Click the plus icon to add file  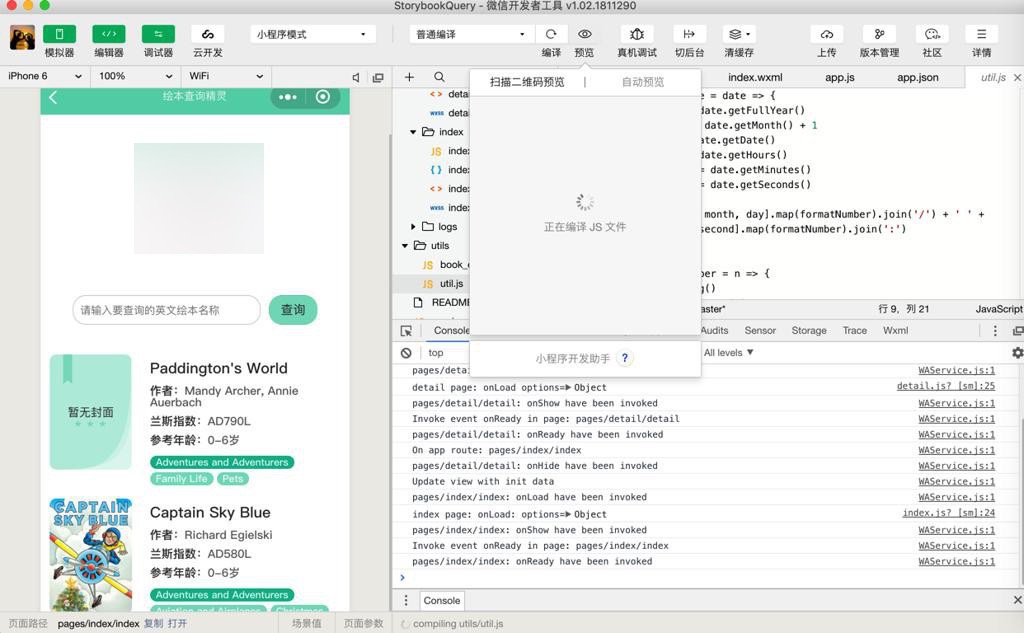coord(409,77)
